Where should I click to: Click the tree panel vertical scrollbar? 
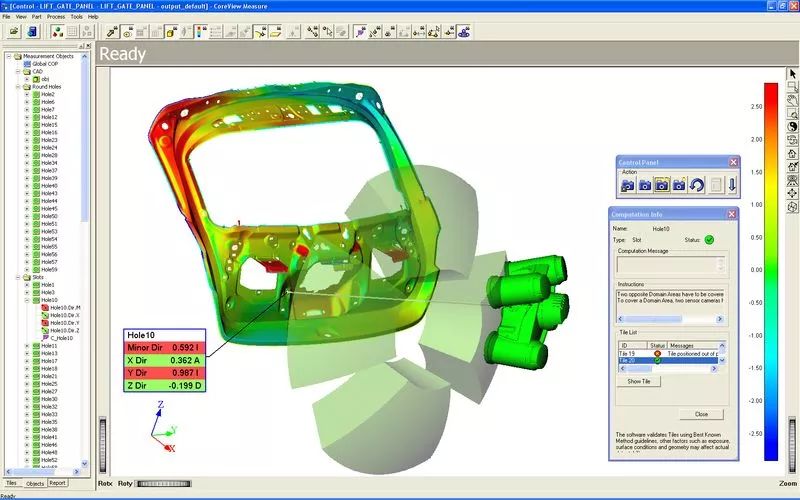pyautogui.click(x=85, y=260)
